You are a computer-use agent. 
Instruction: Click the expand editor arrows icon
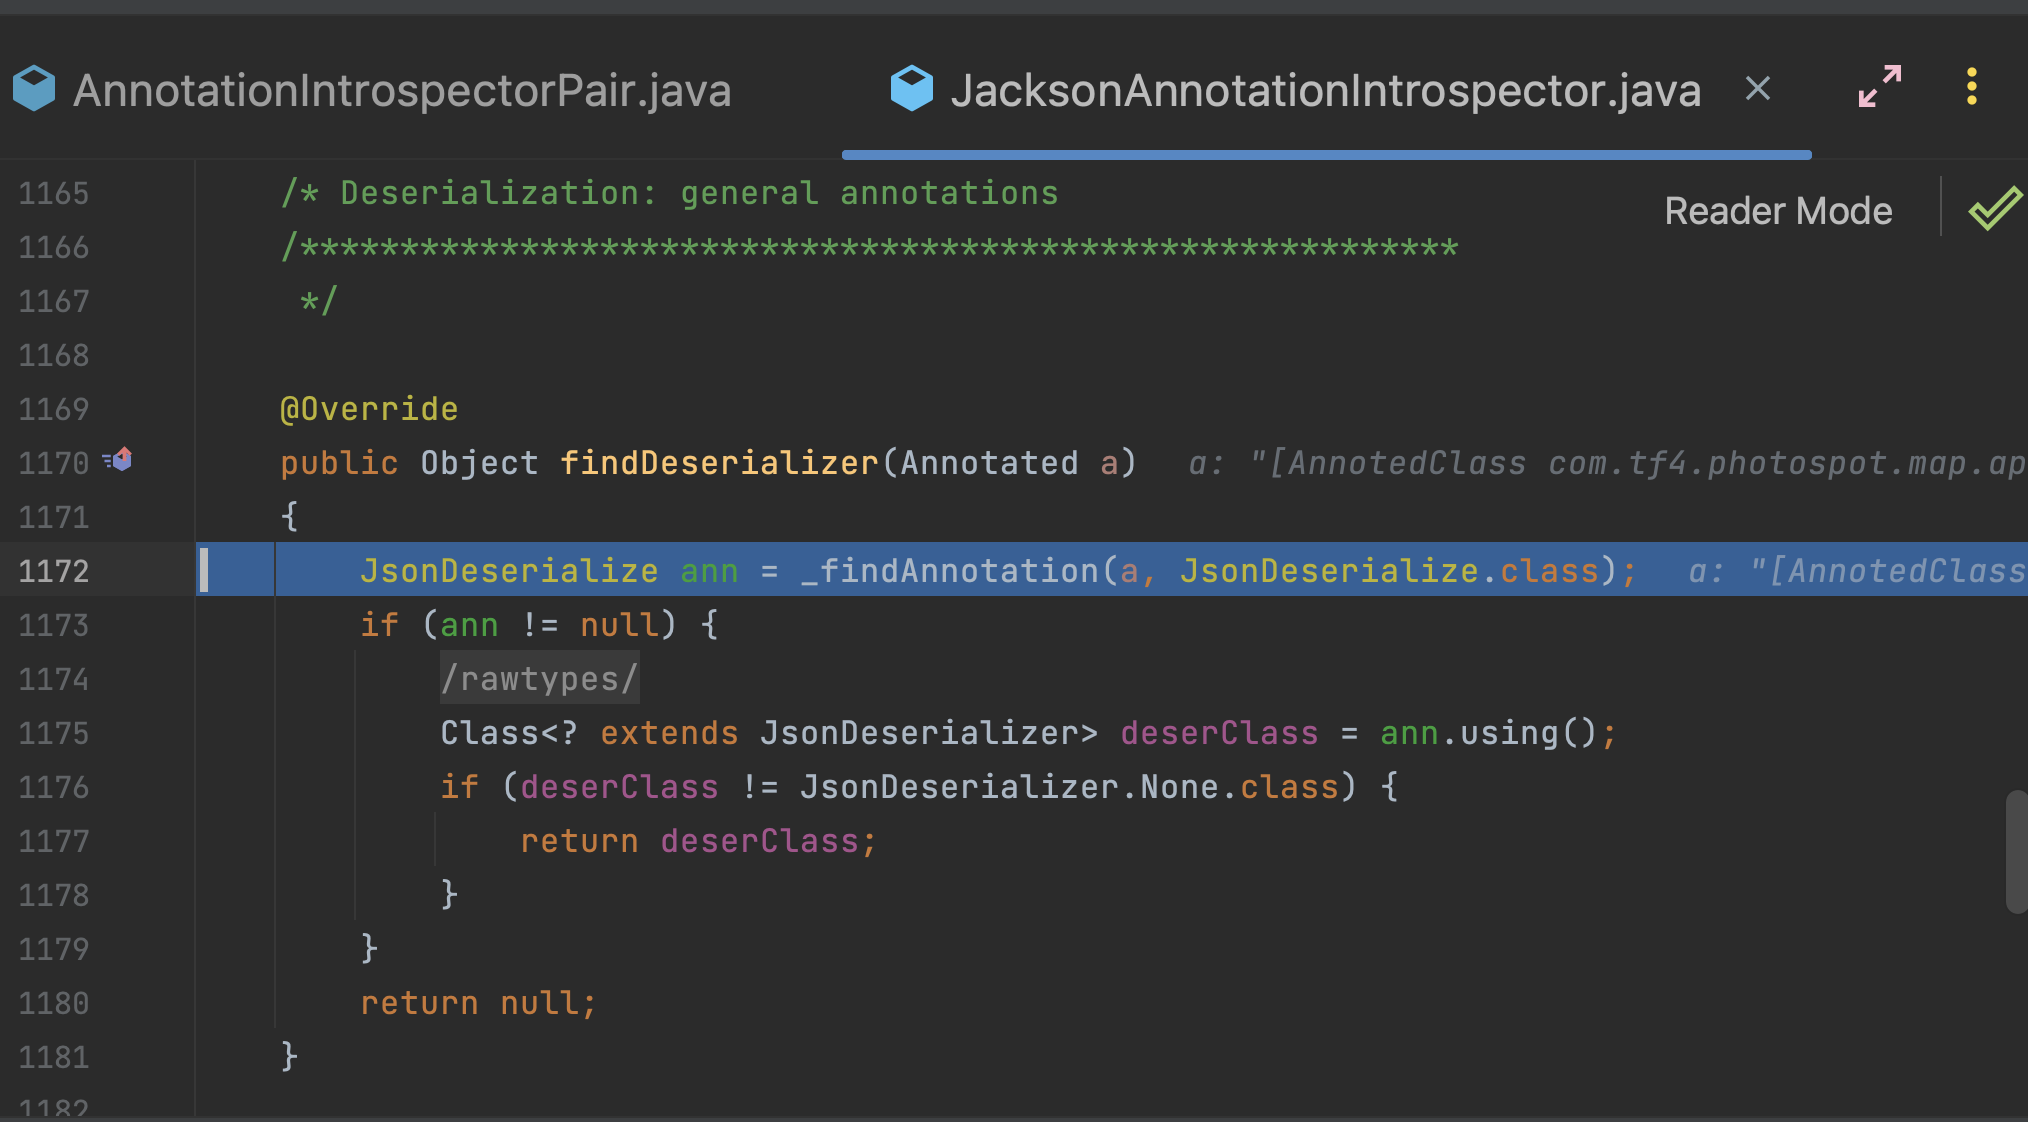[1879, 88]
